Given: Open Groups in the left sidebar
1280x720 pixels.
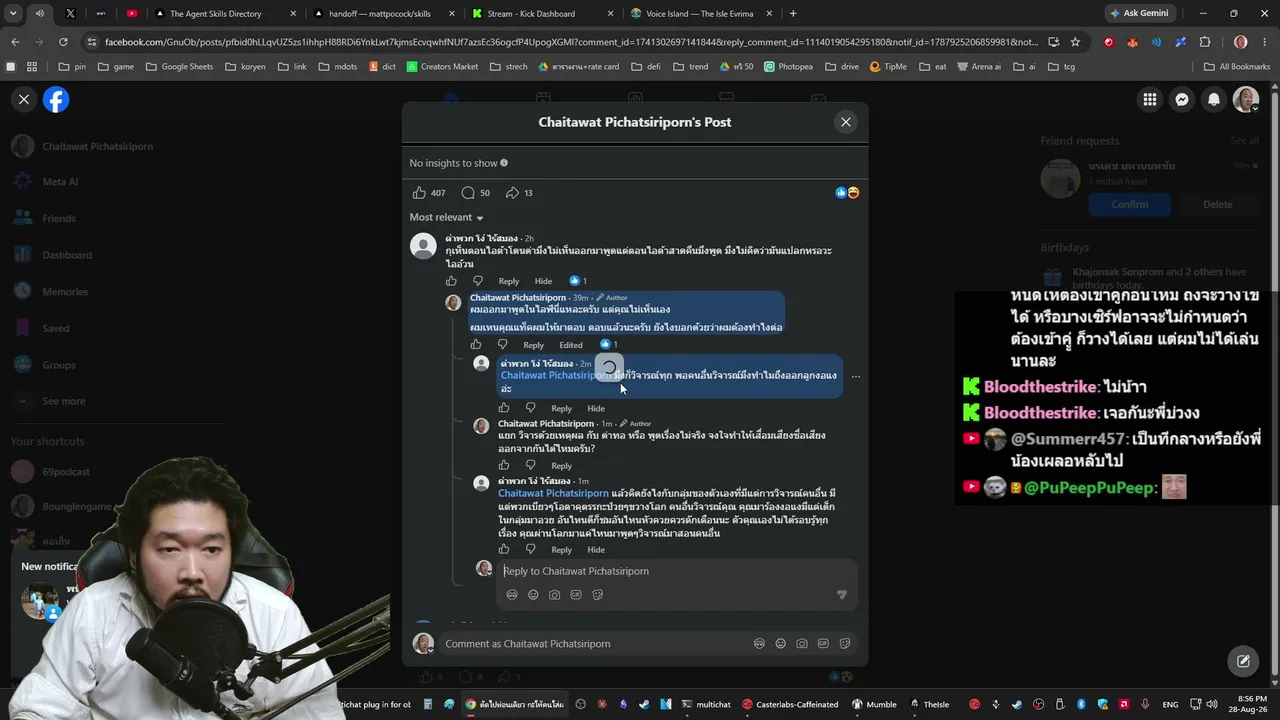Looking at the screenshot, I should (x=59, y=366).
